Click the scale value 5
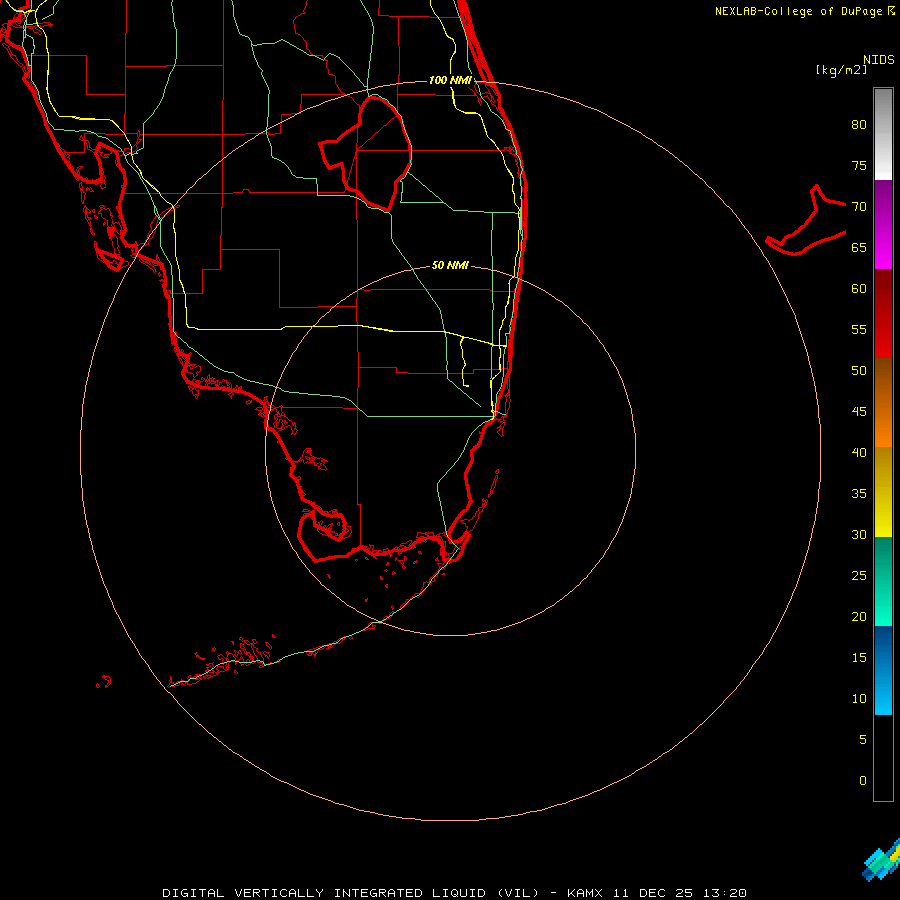Screen dimensions: 900x900 863,740
